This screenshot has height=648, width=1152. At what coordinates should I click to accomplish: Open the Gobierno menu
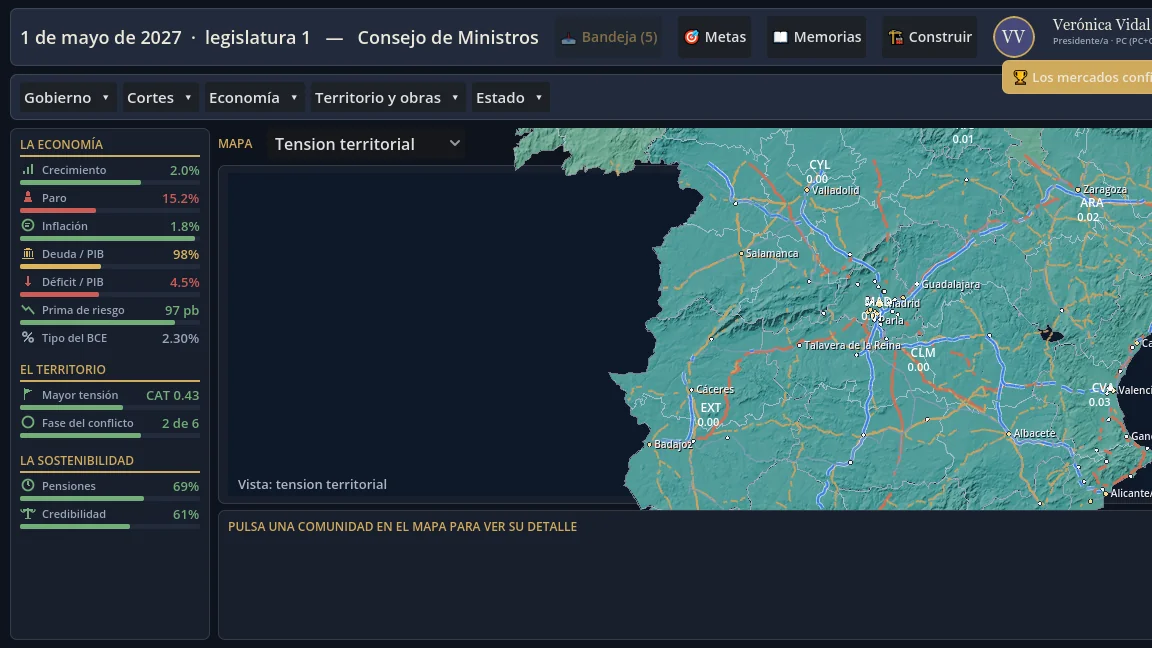[x=66, y=98]
